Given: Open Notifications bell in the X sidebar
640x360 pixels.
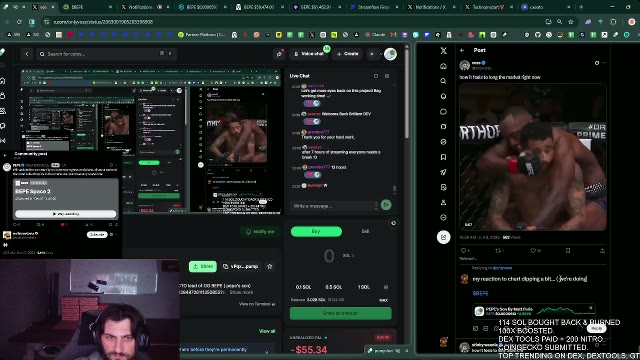Looking at the screenshot, I should (x=444, y=96).
